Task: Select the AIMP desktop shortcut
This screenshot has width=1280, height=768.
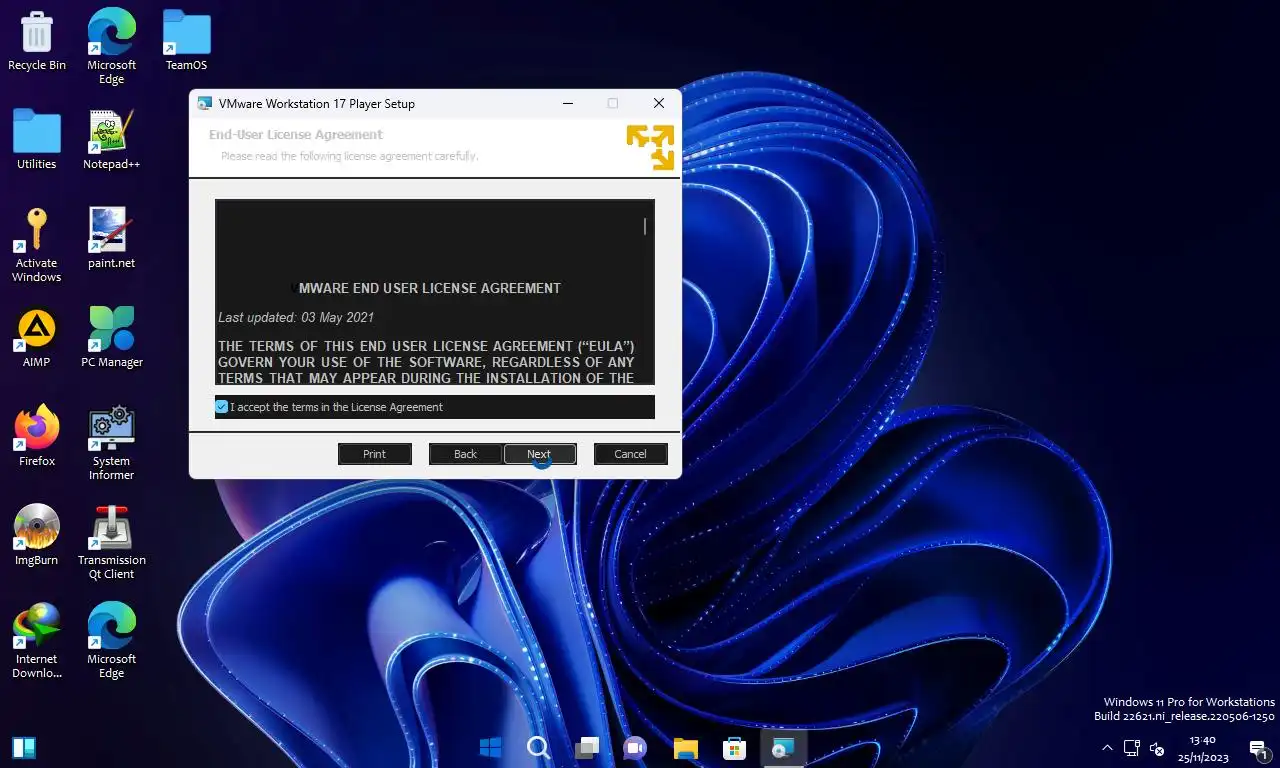Action: [x=37, y=338]
